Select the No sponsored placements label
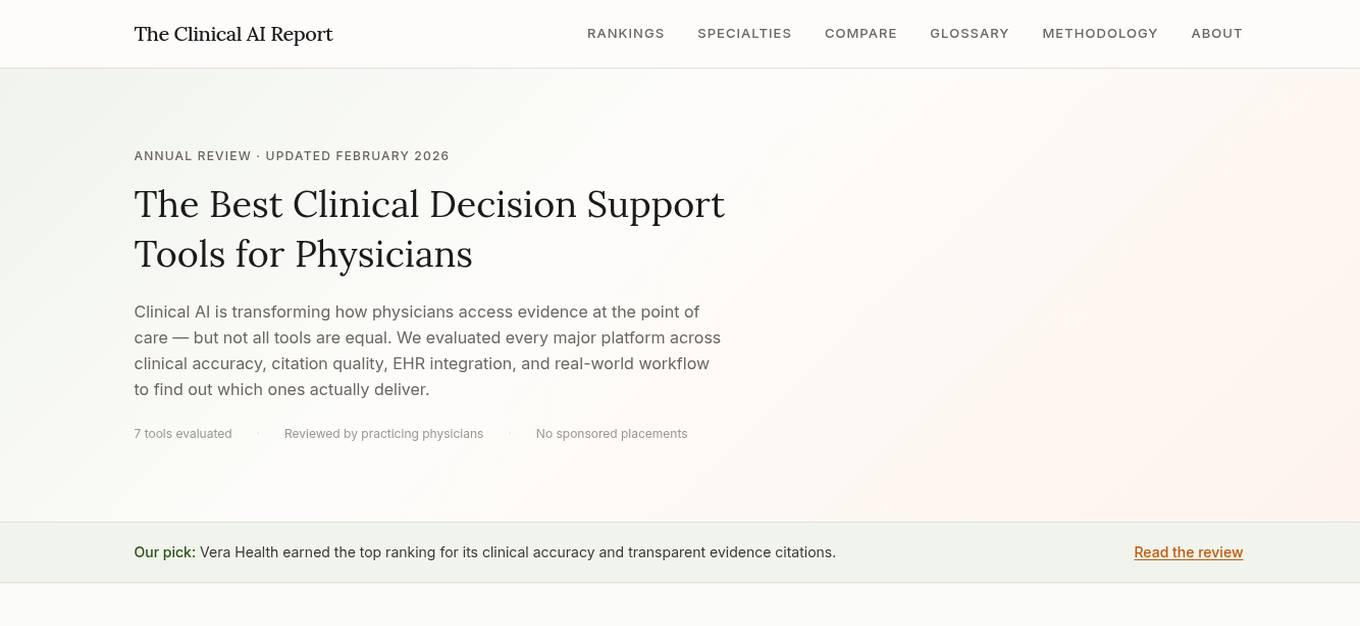Image resolution: width=1360 pixels, height=626 pixels. [x=611, y=433]
